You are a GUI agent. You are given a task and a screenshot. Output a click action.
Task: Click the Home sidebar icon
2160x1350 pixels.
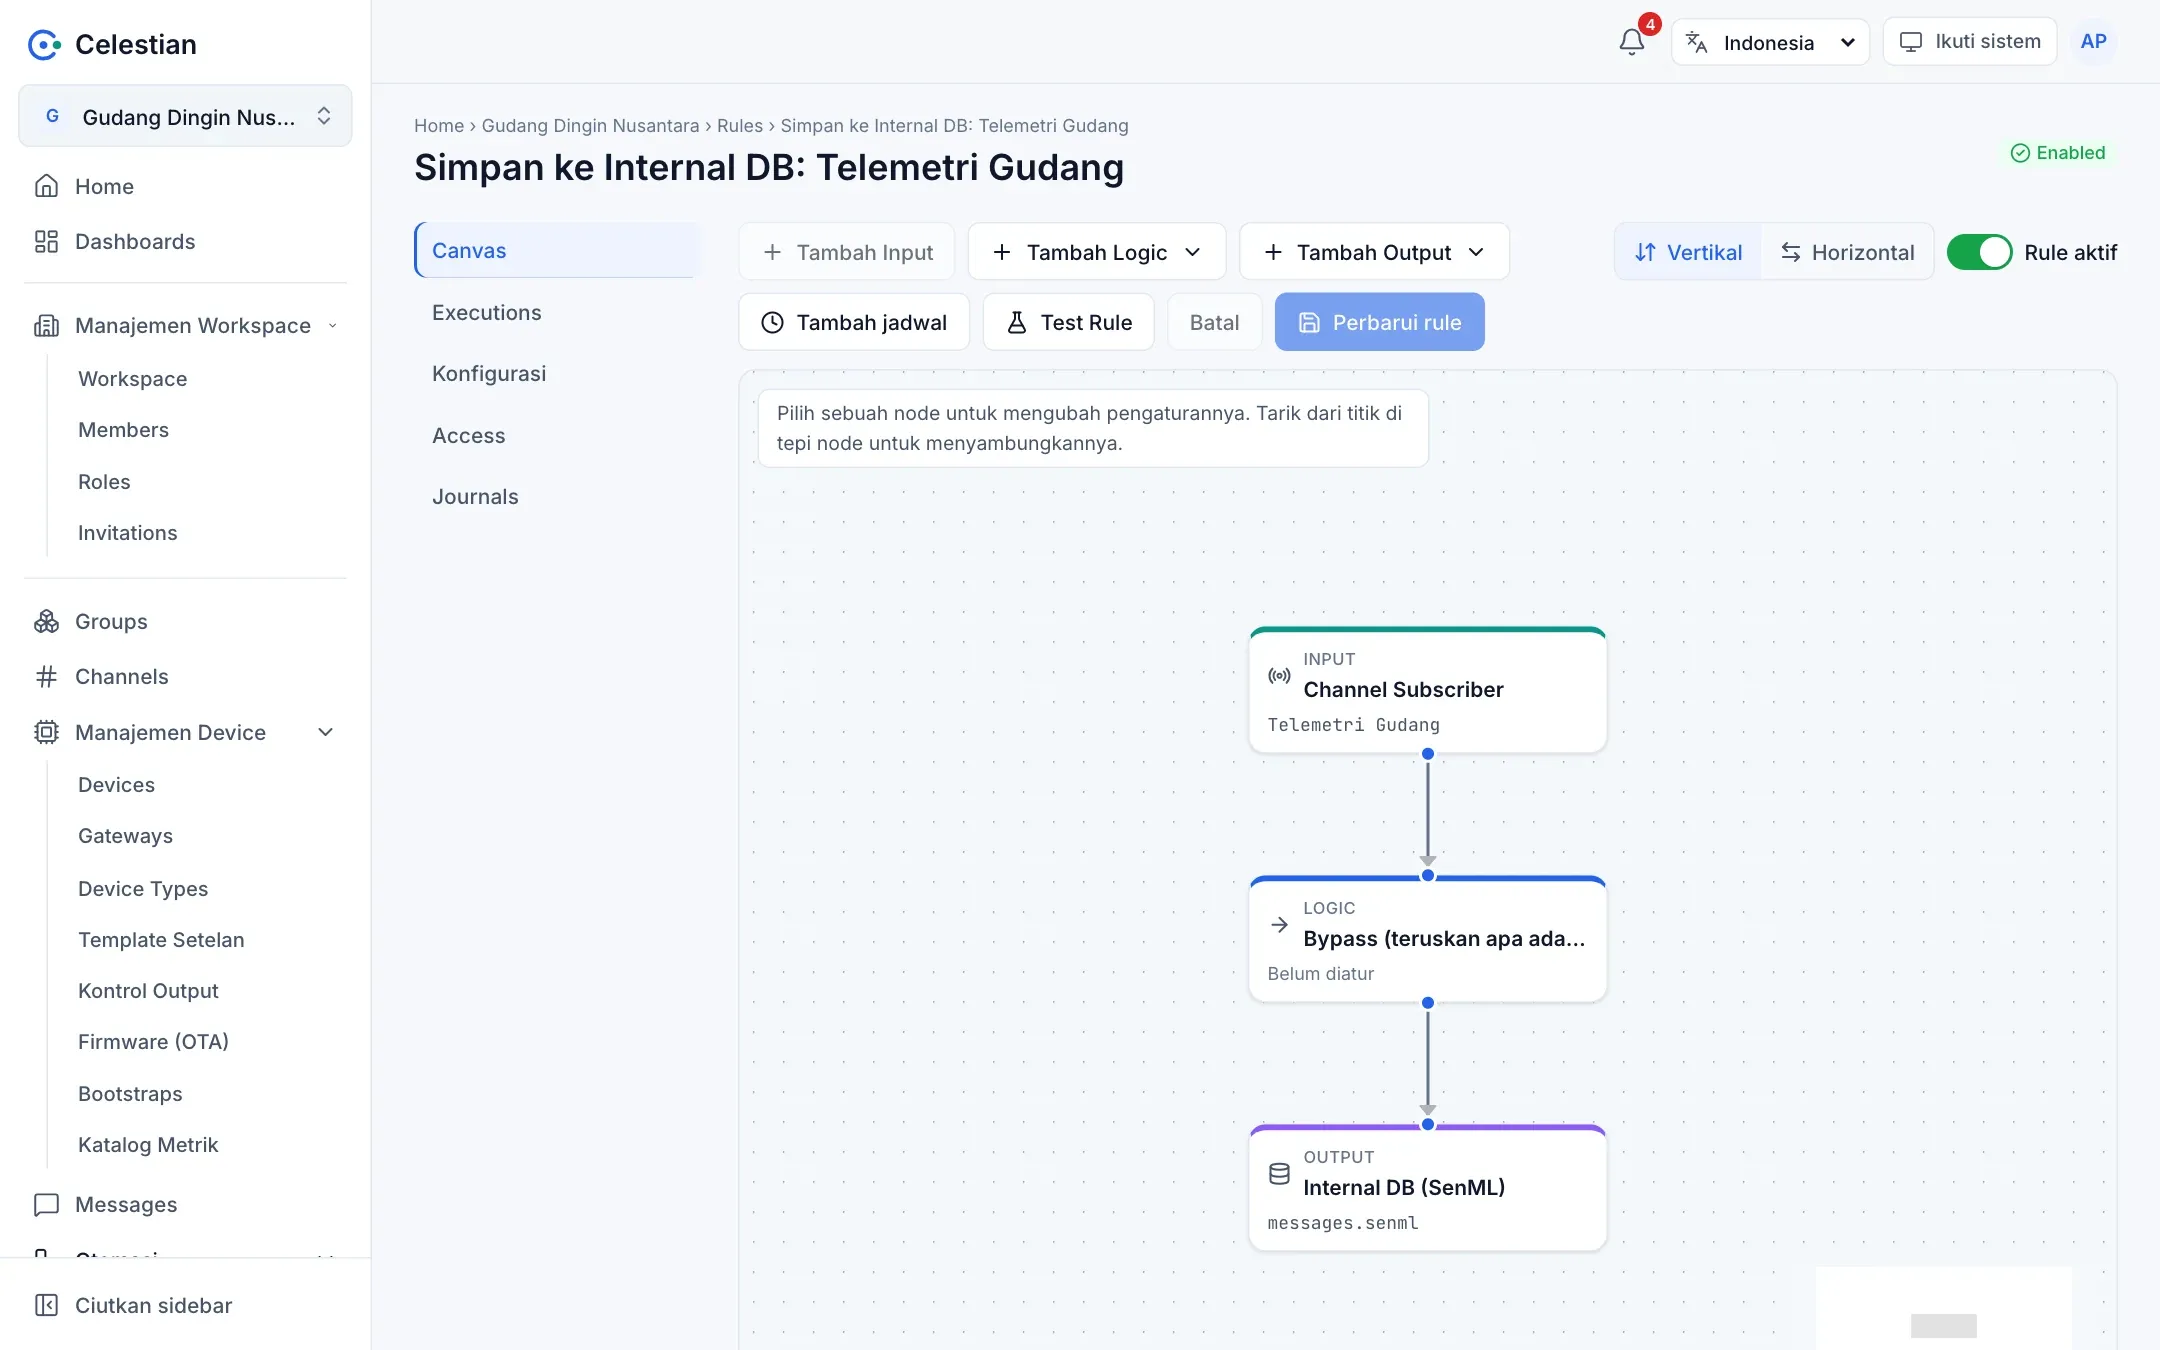point(46,186)
